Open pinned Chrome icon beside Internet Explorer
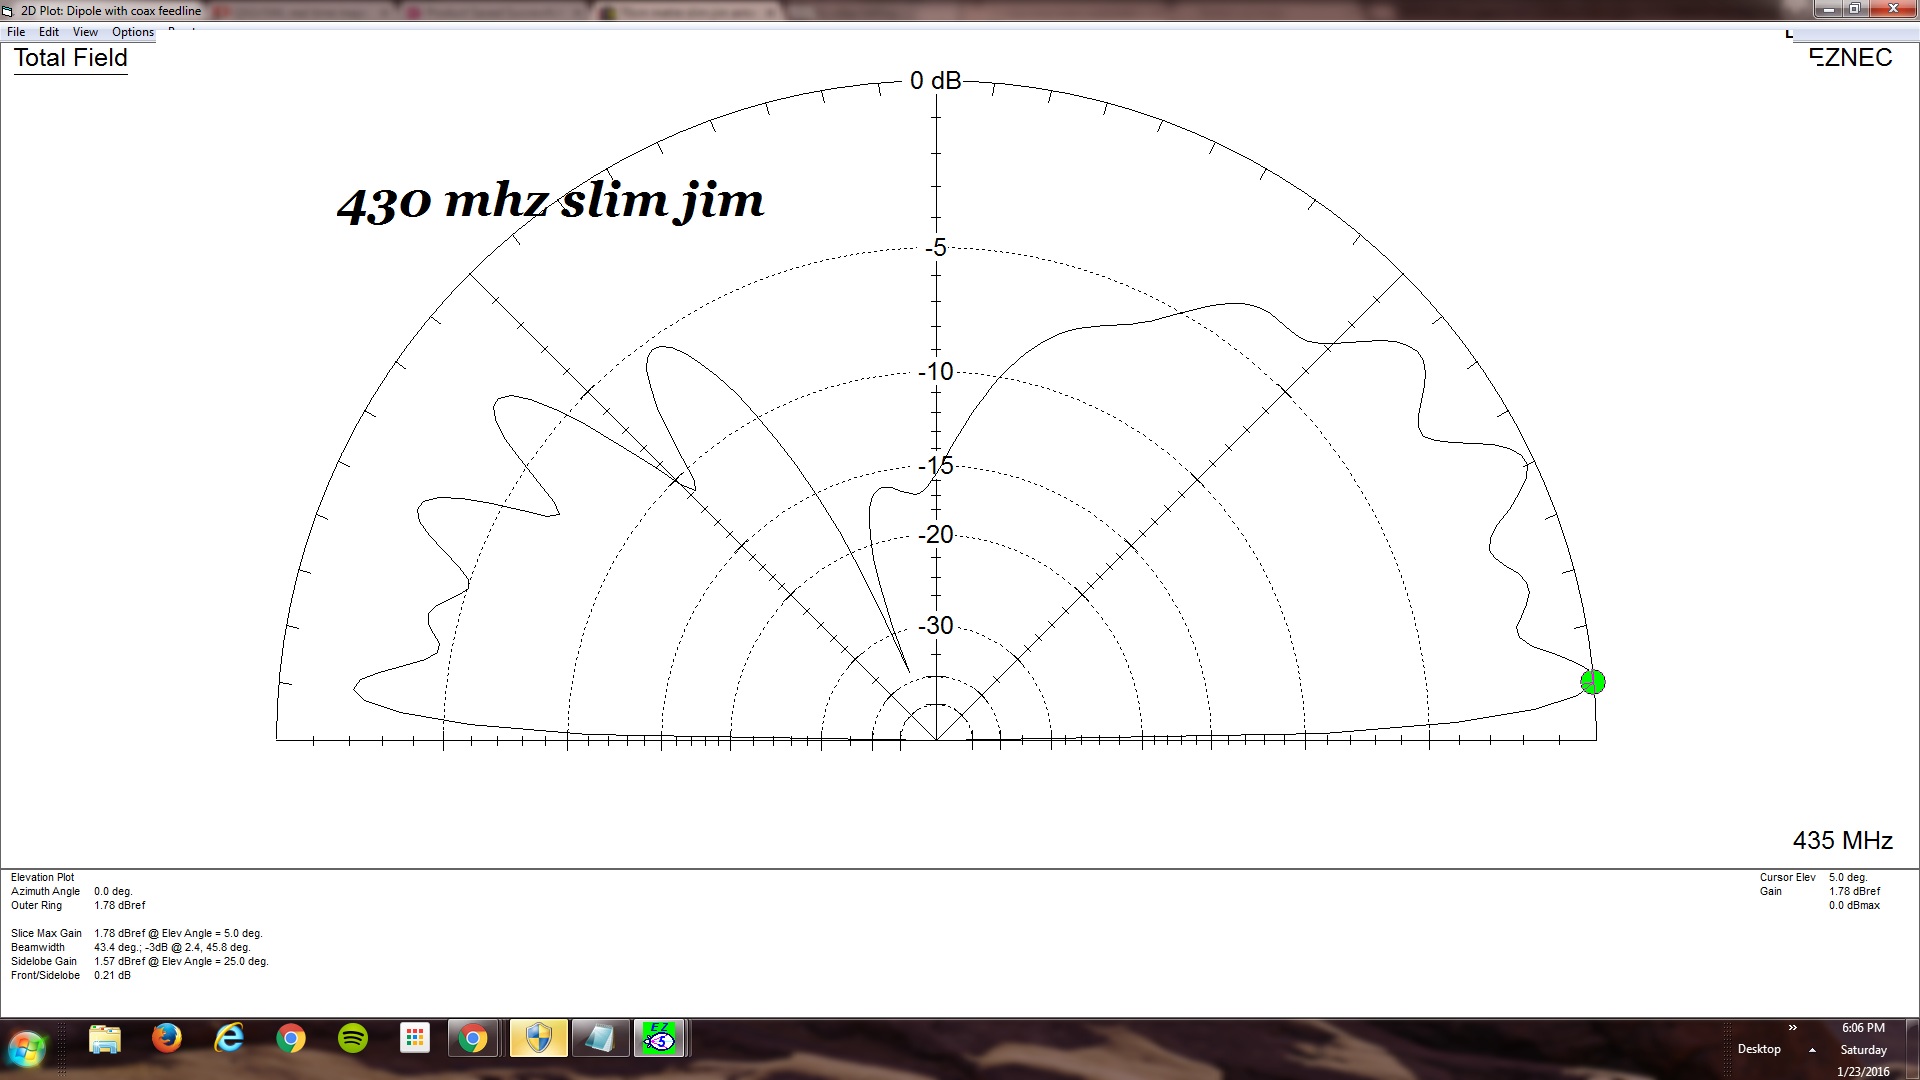The image size is (1920, 1080). coord(291,1039)
